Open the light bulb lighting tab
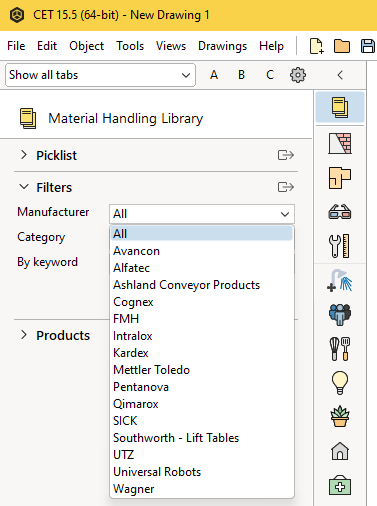Screen dimensions: 377x506 340,383
